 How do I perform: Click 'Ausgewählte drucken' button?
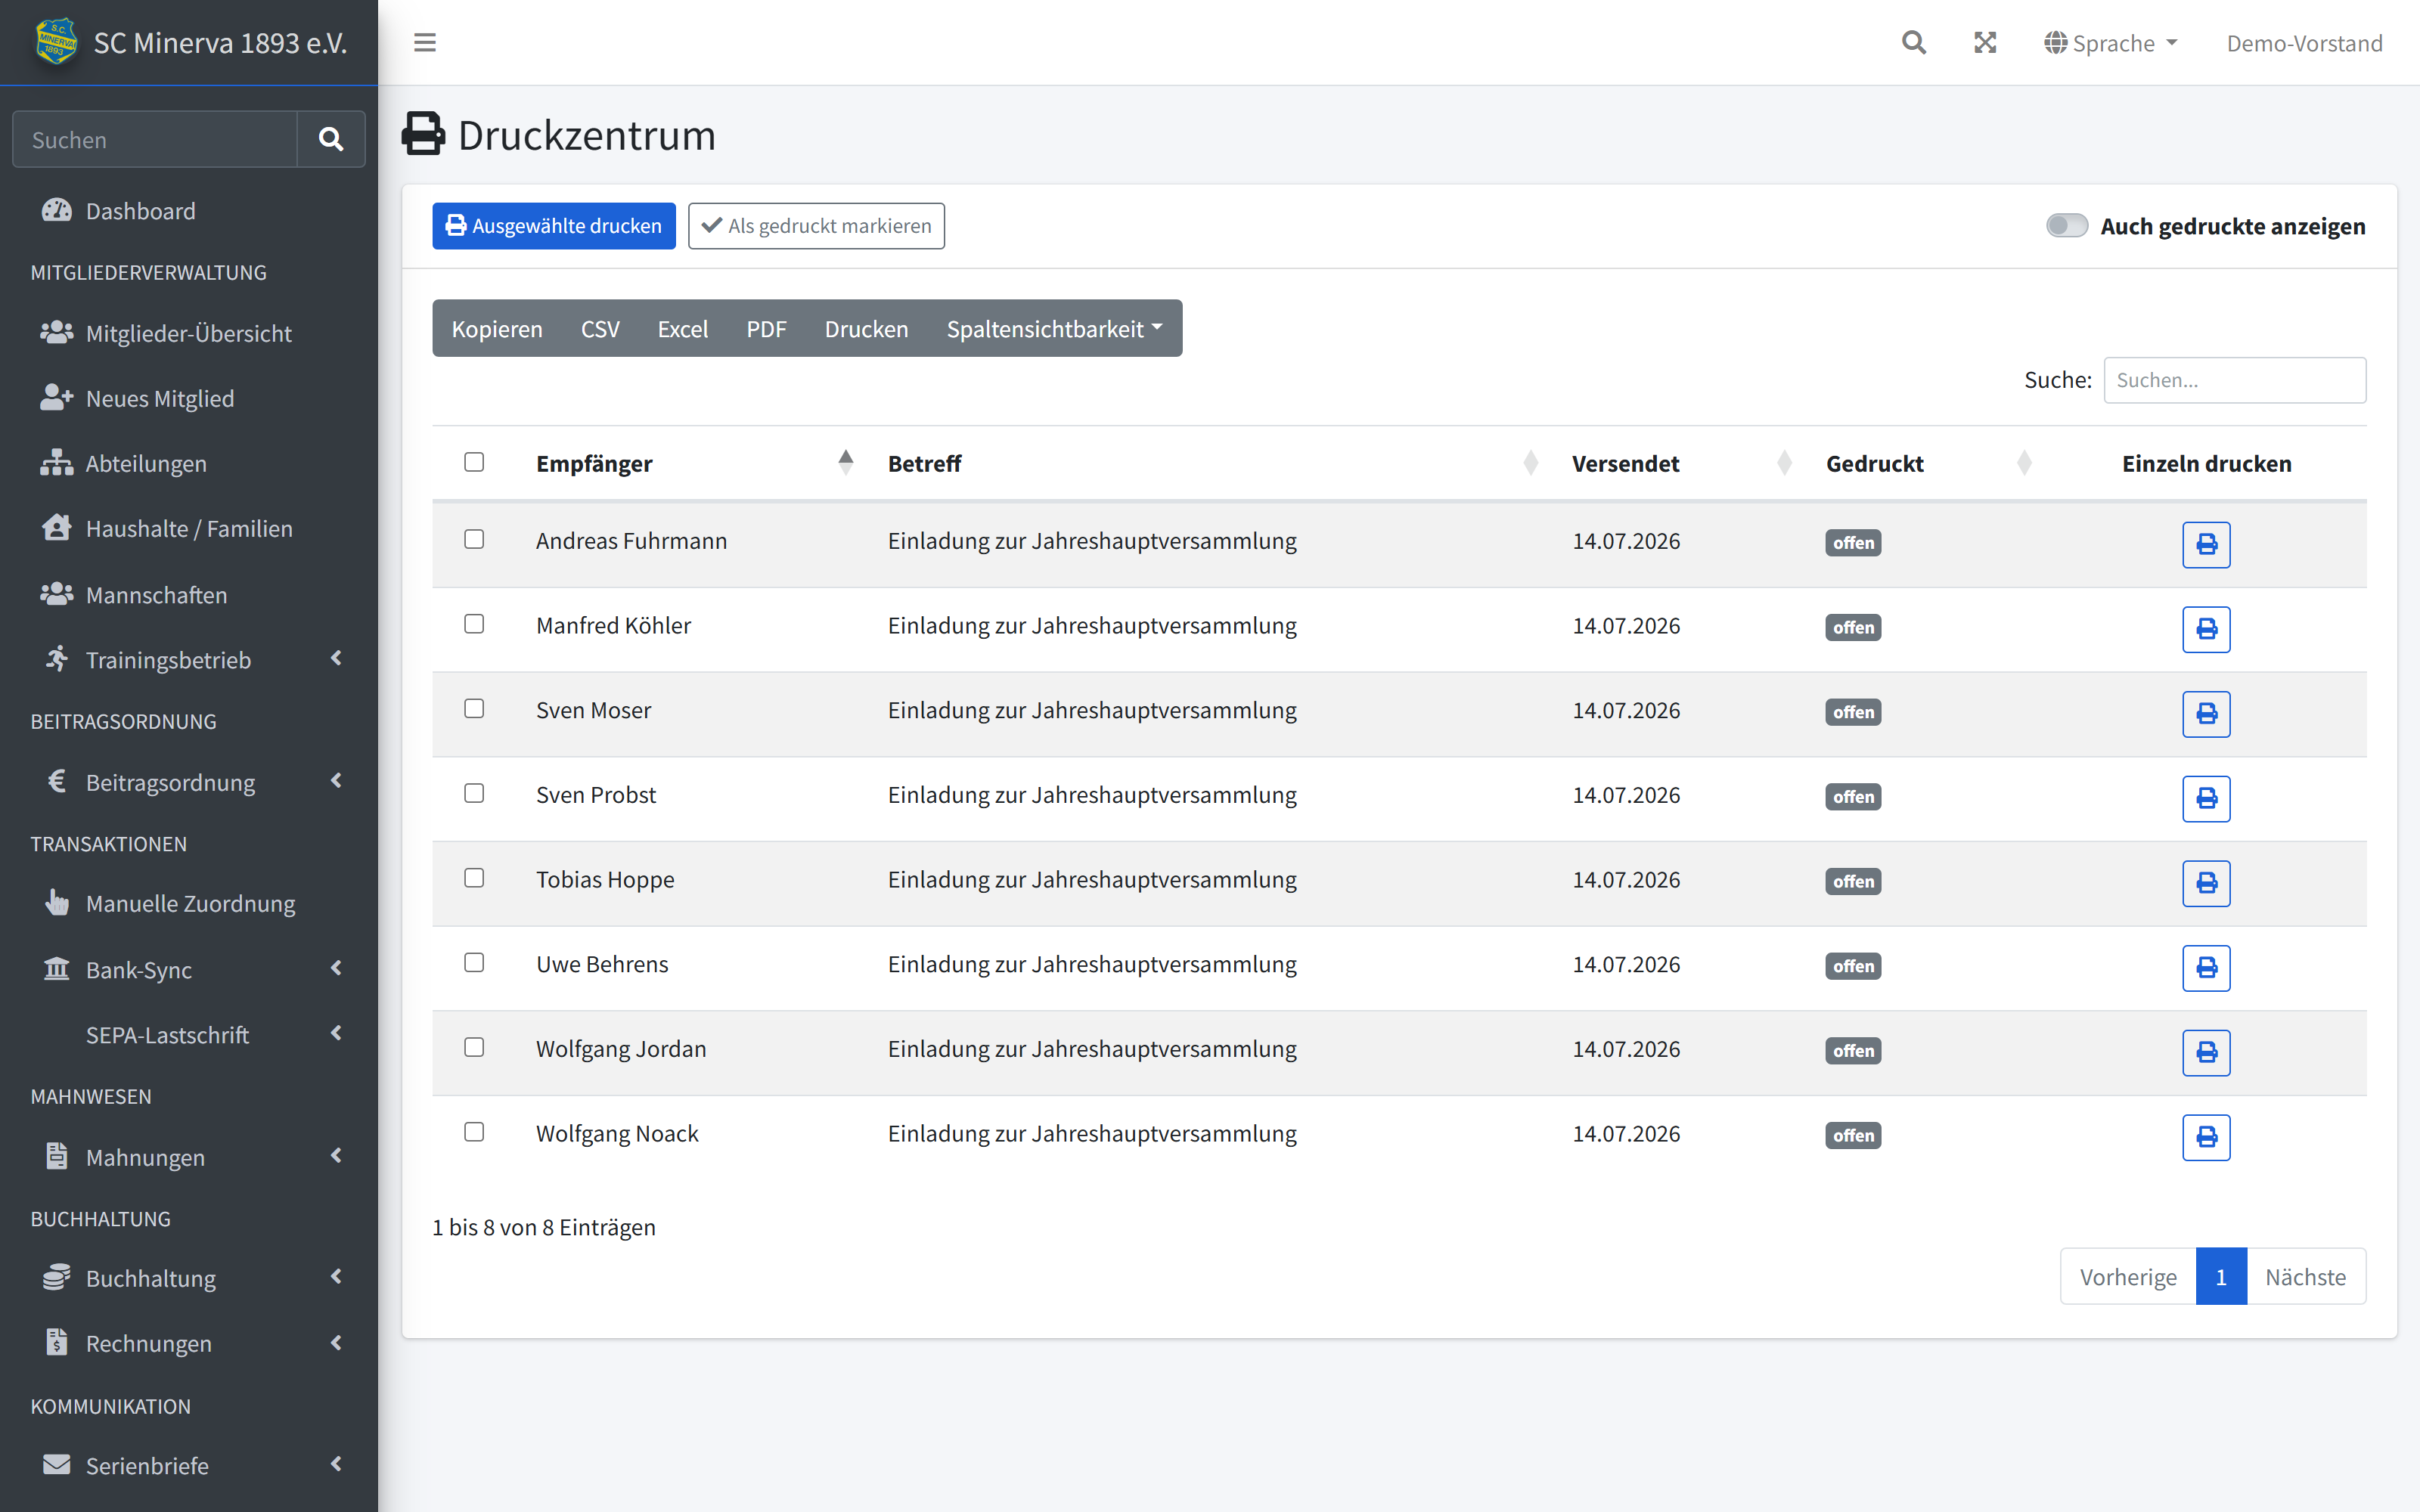(x=554, y=226)
